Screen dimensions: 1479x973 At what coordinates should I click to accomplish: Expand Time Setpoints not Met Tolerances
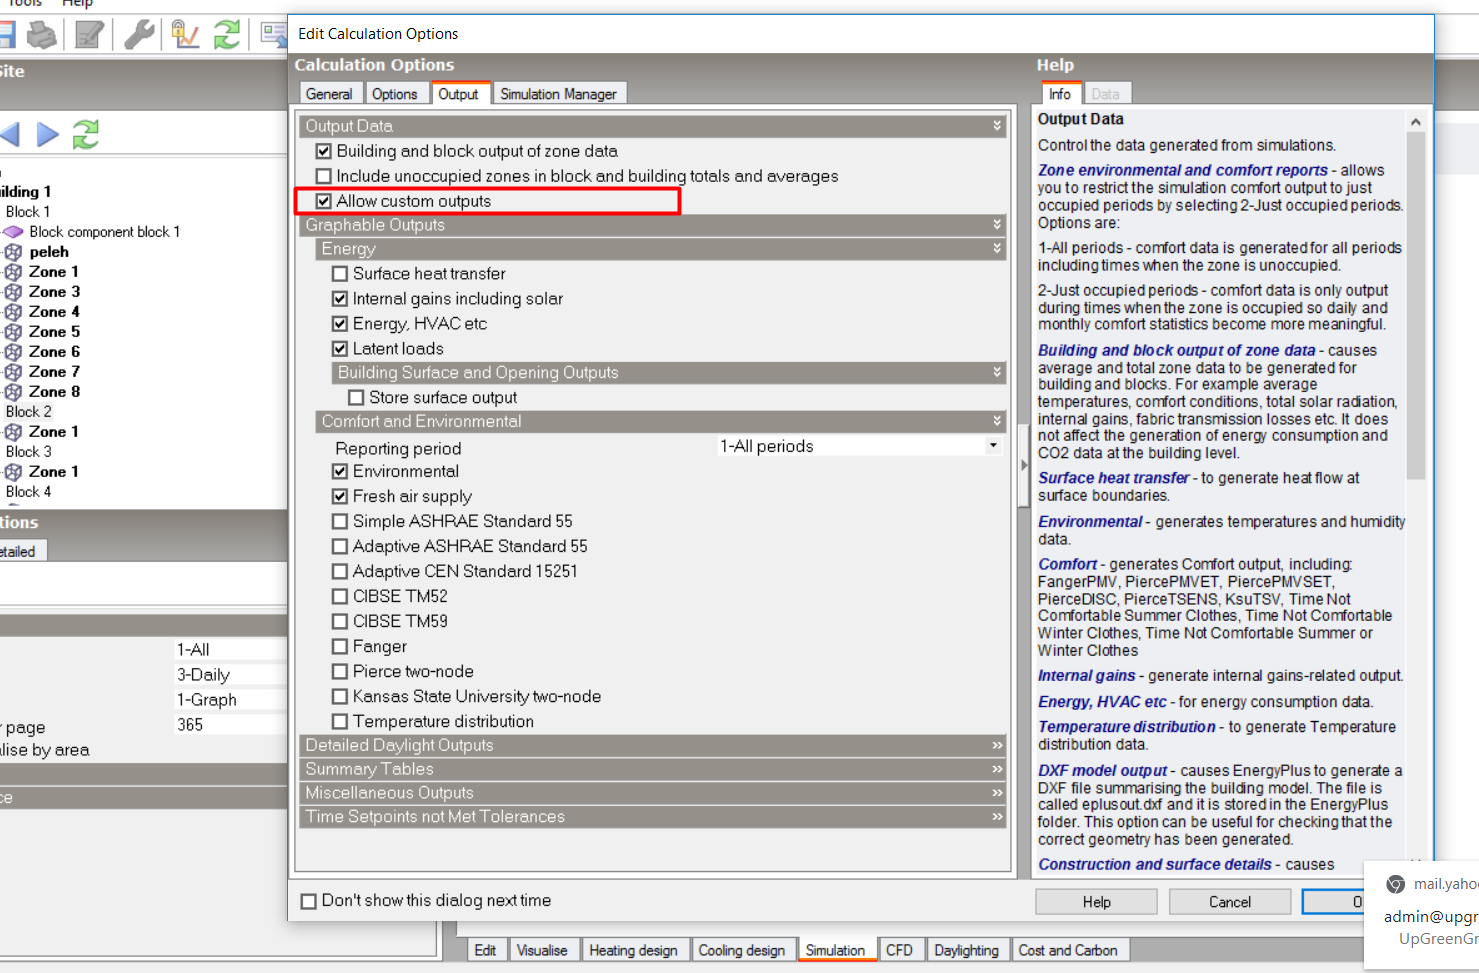point(997,817)
